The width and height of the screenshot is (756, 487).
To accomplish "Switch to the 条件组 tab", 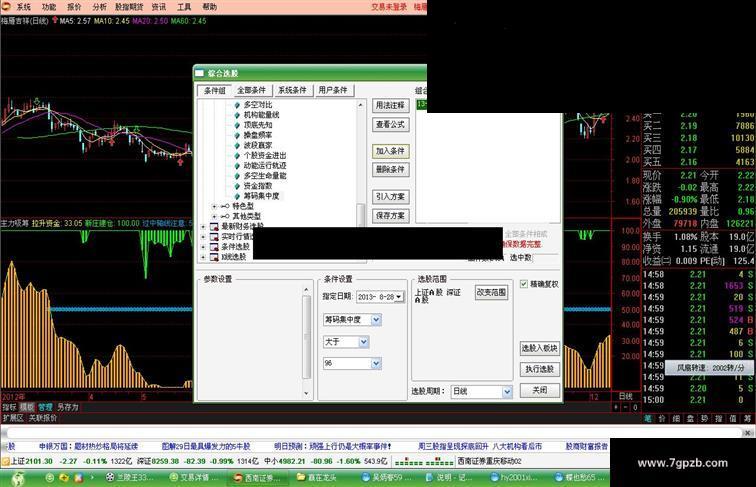I will click(215, 90).
